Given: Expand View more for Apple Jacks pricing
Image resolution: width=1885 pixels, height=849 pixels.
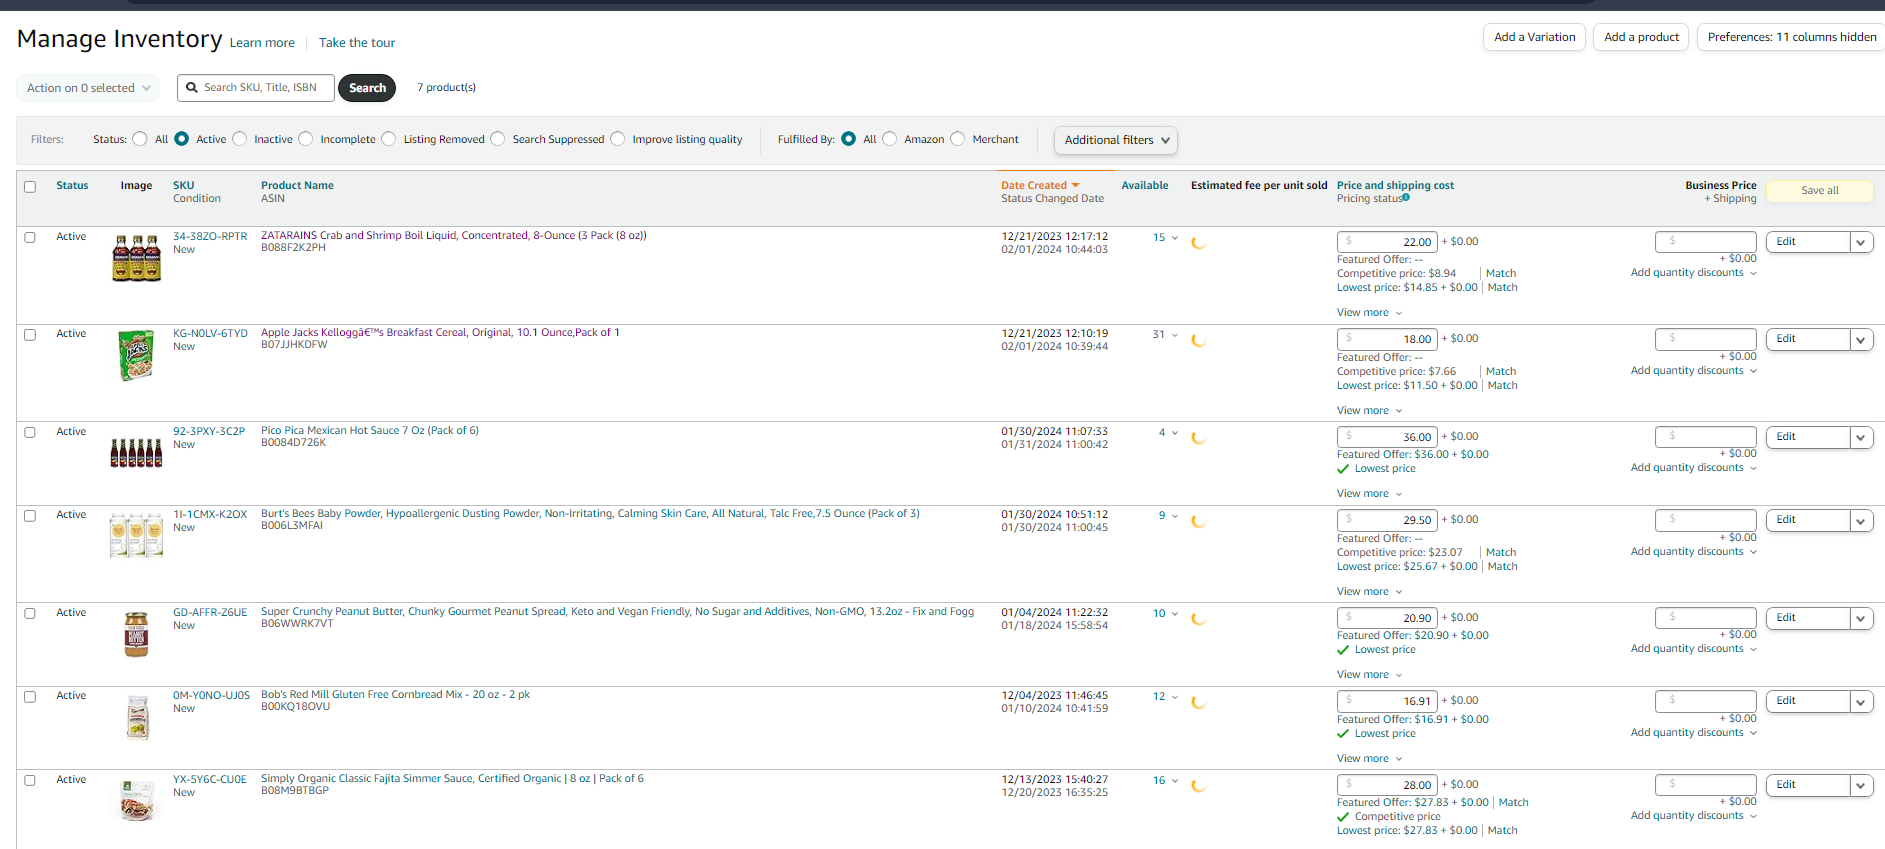Looking at the screenshot, I should coord(1369,411).
